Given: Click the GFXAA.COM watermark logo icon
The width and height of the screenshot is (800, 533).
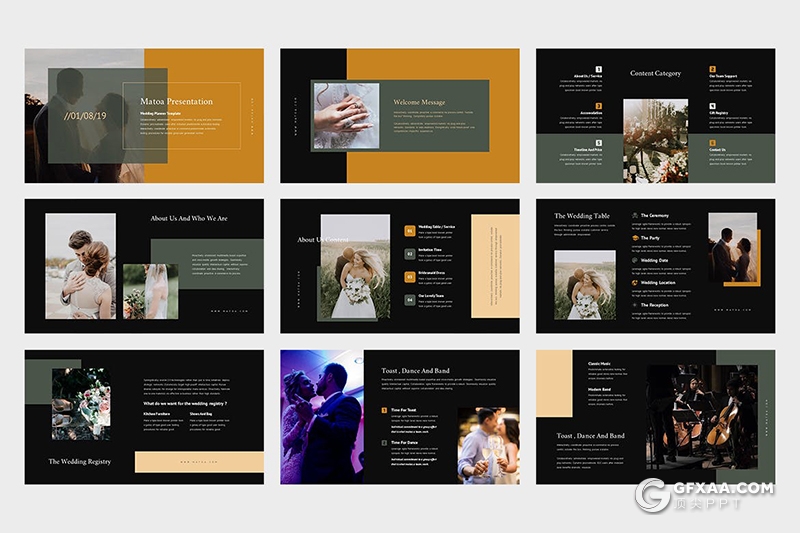Looking at the screenshot, I should (653, 495).
